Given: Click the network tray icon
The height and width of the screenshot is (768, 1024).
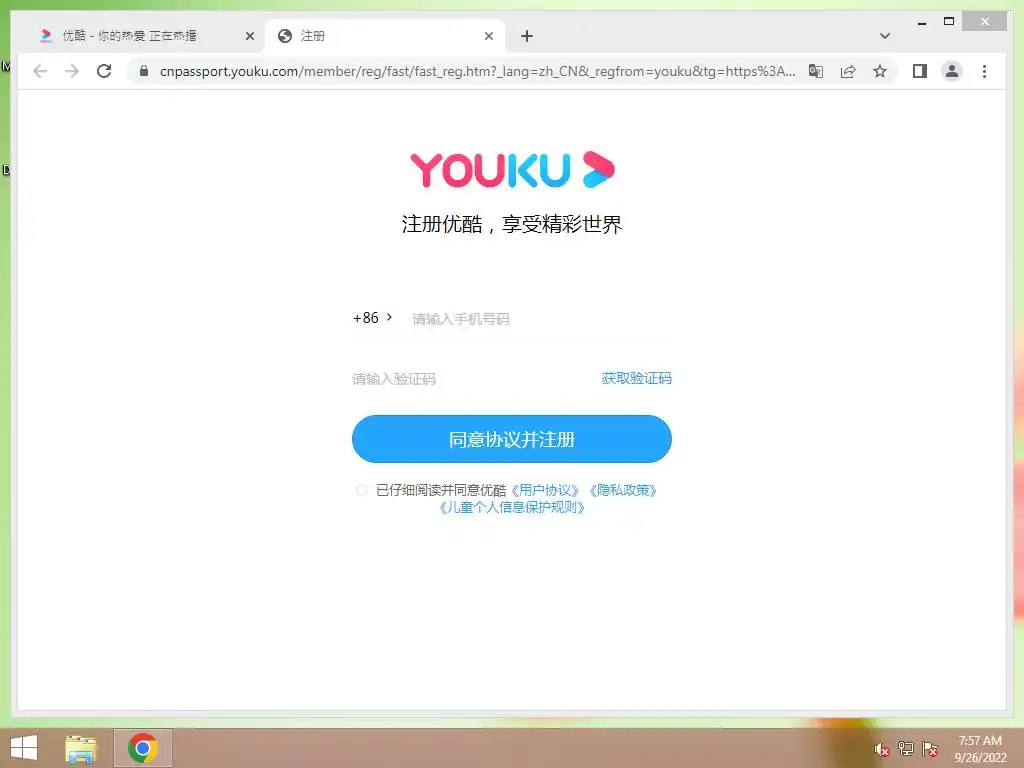Looking at the screenshot, I should [906, 748].
